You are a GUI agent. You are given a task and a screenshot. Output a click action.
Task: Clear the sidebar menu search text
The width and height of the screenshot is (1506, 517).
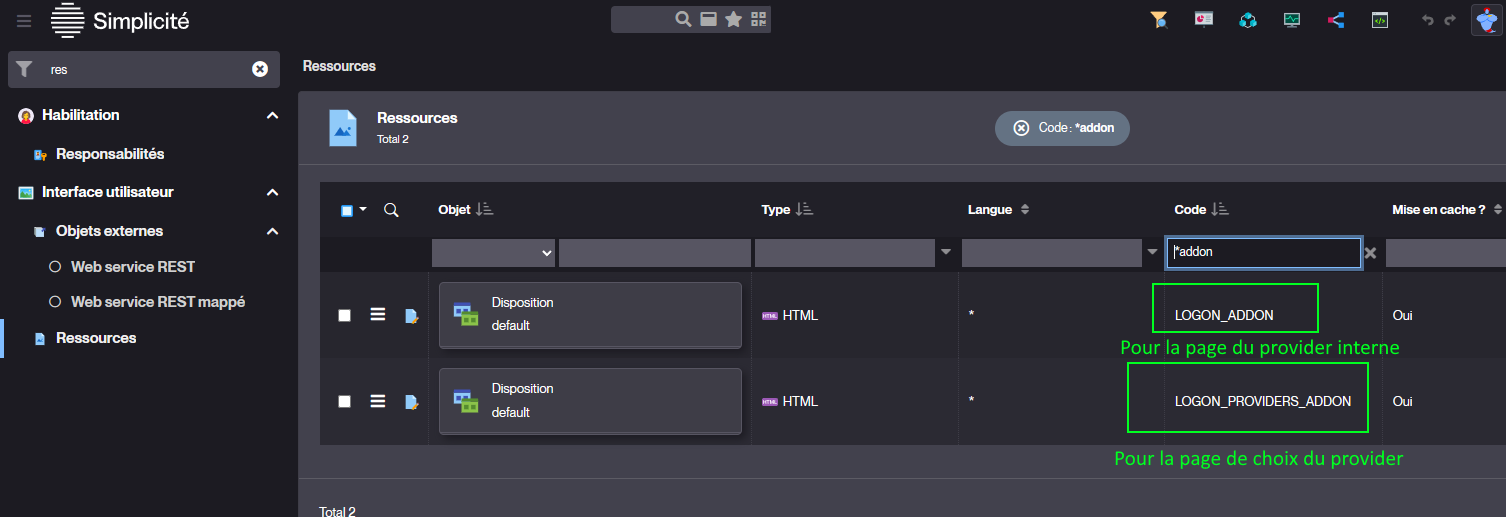[x=260, y=69]
